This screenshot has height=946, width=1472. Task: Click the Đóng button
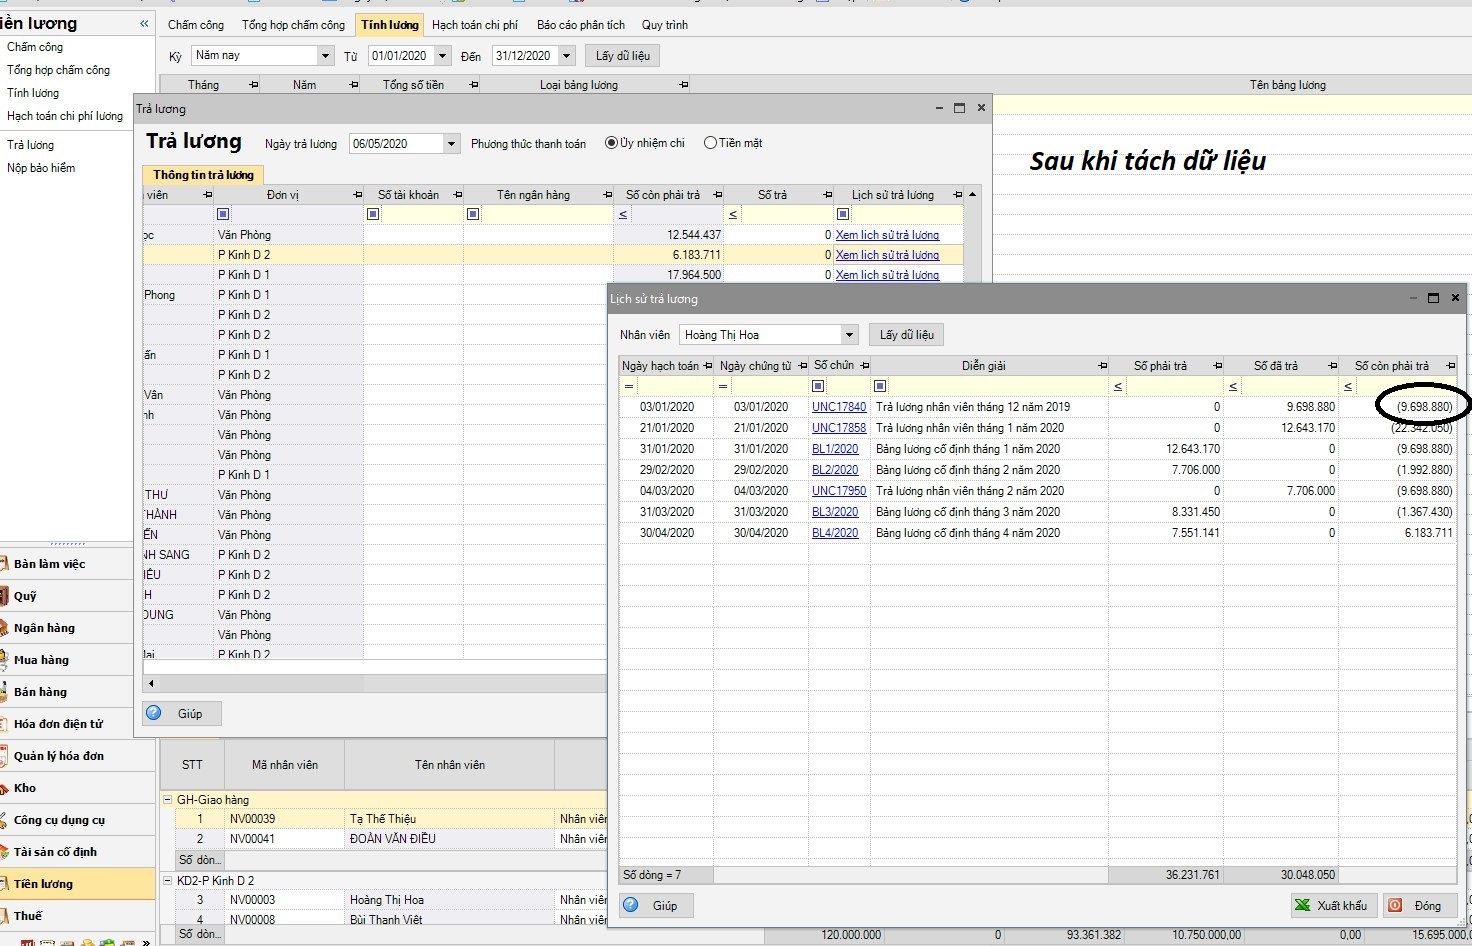click(x=1418, y=905)
